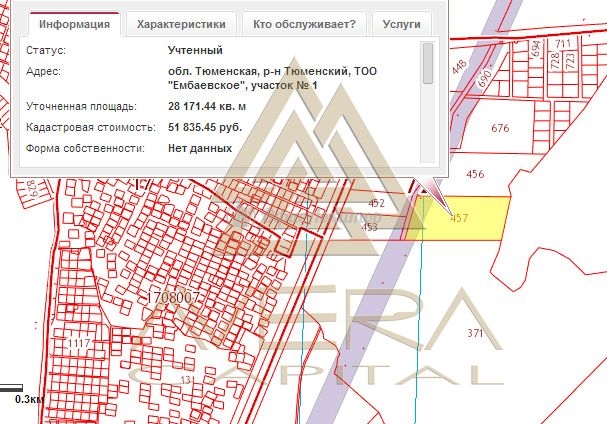Open the Информация tab
Image resolution: width=607 pixels, height=424 pixels.
[x=74, y=24]
